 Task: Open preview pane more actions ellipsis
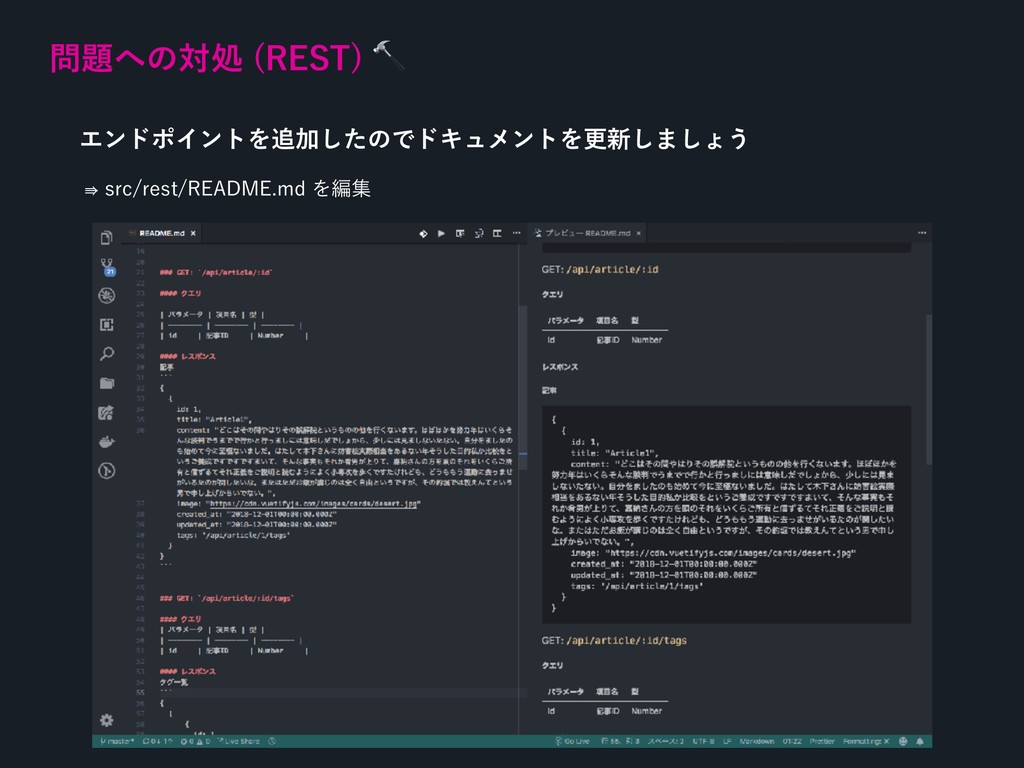922,232
